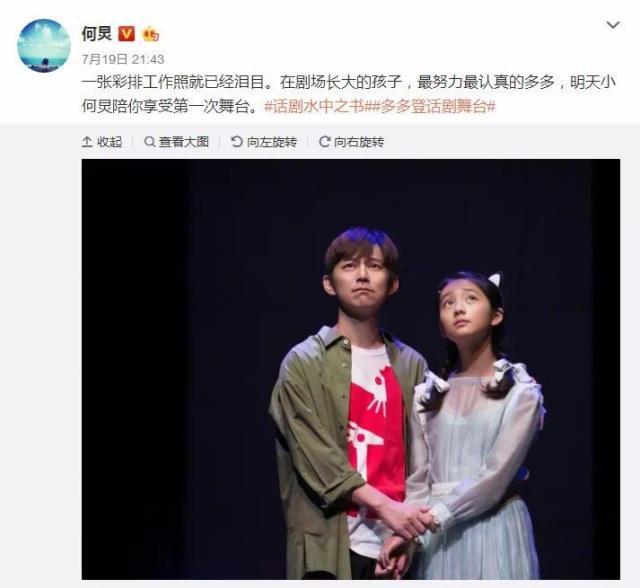The height and width of the screenshot is (588, 640).
Task: Click the post text body
Action: (349, 95)
